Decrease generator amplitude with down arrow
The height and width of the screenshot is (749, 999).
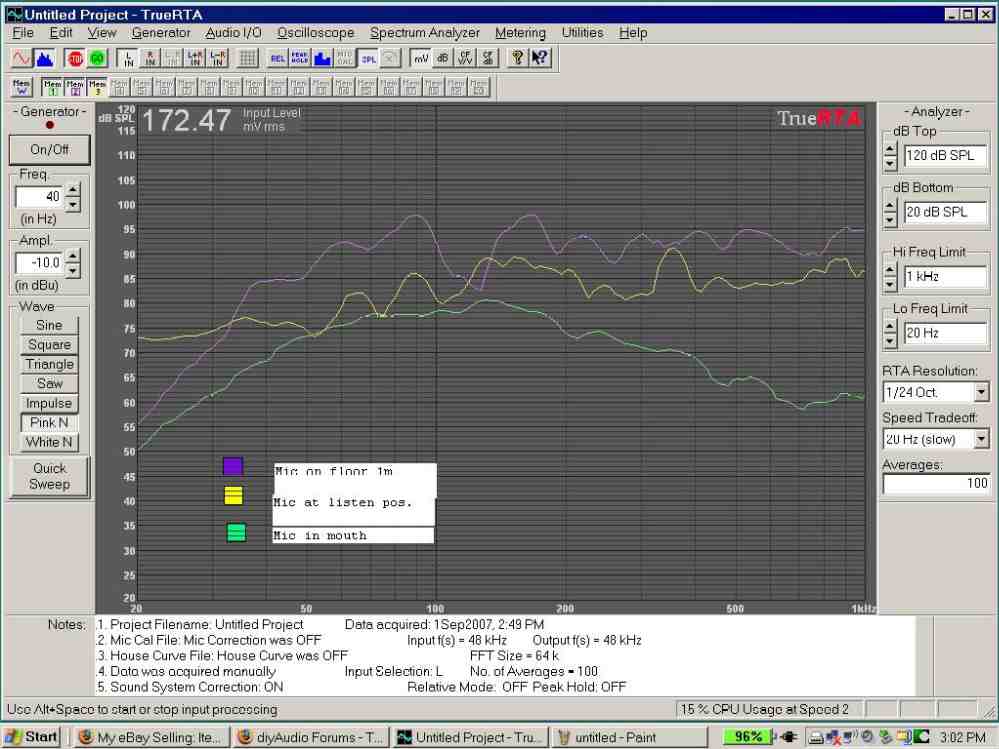(73, 270)
